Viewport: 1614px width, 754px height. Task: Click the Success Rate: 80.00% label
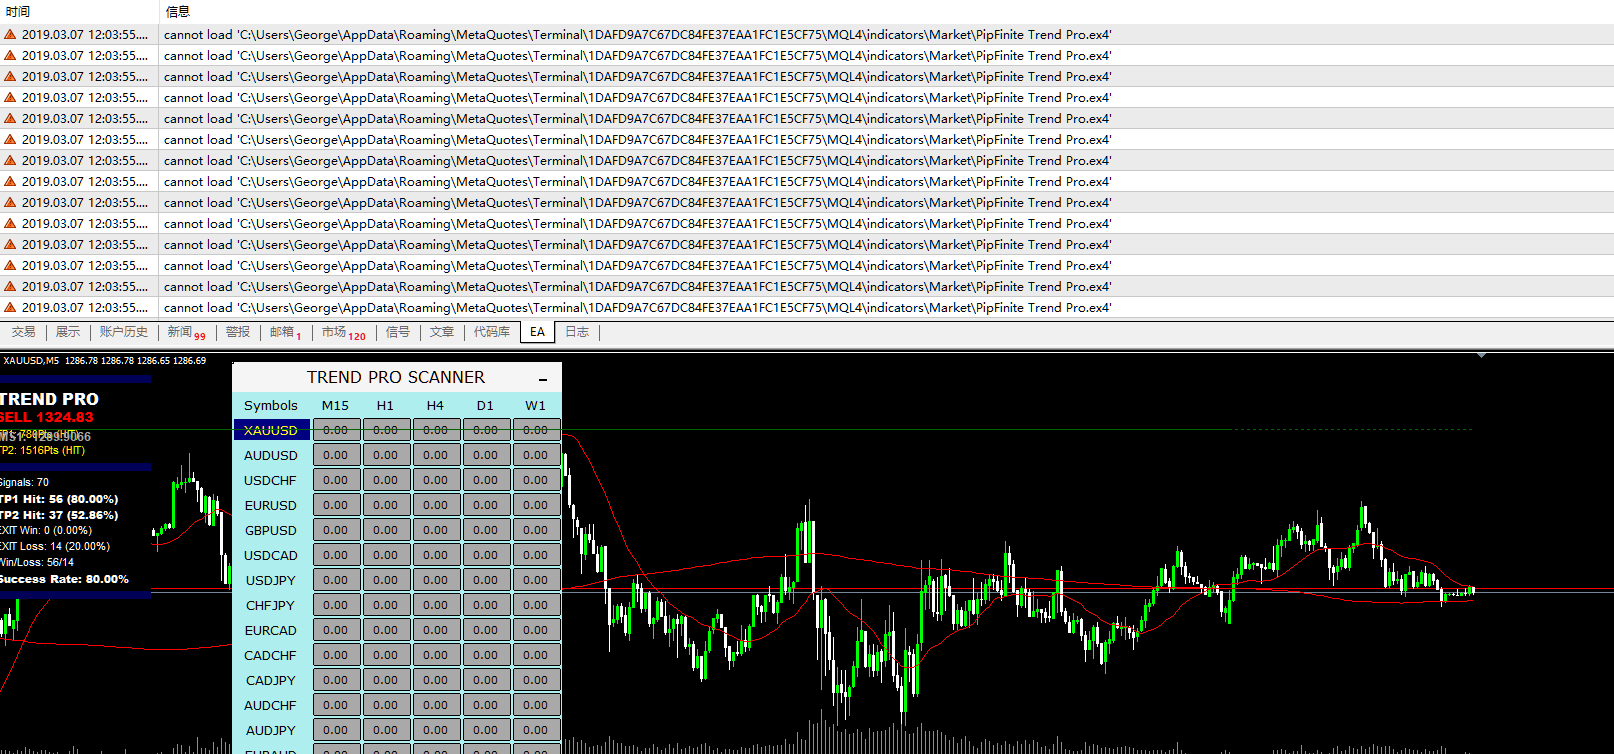coord(64,579)
